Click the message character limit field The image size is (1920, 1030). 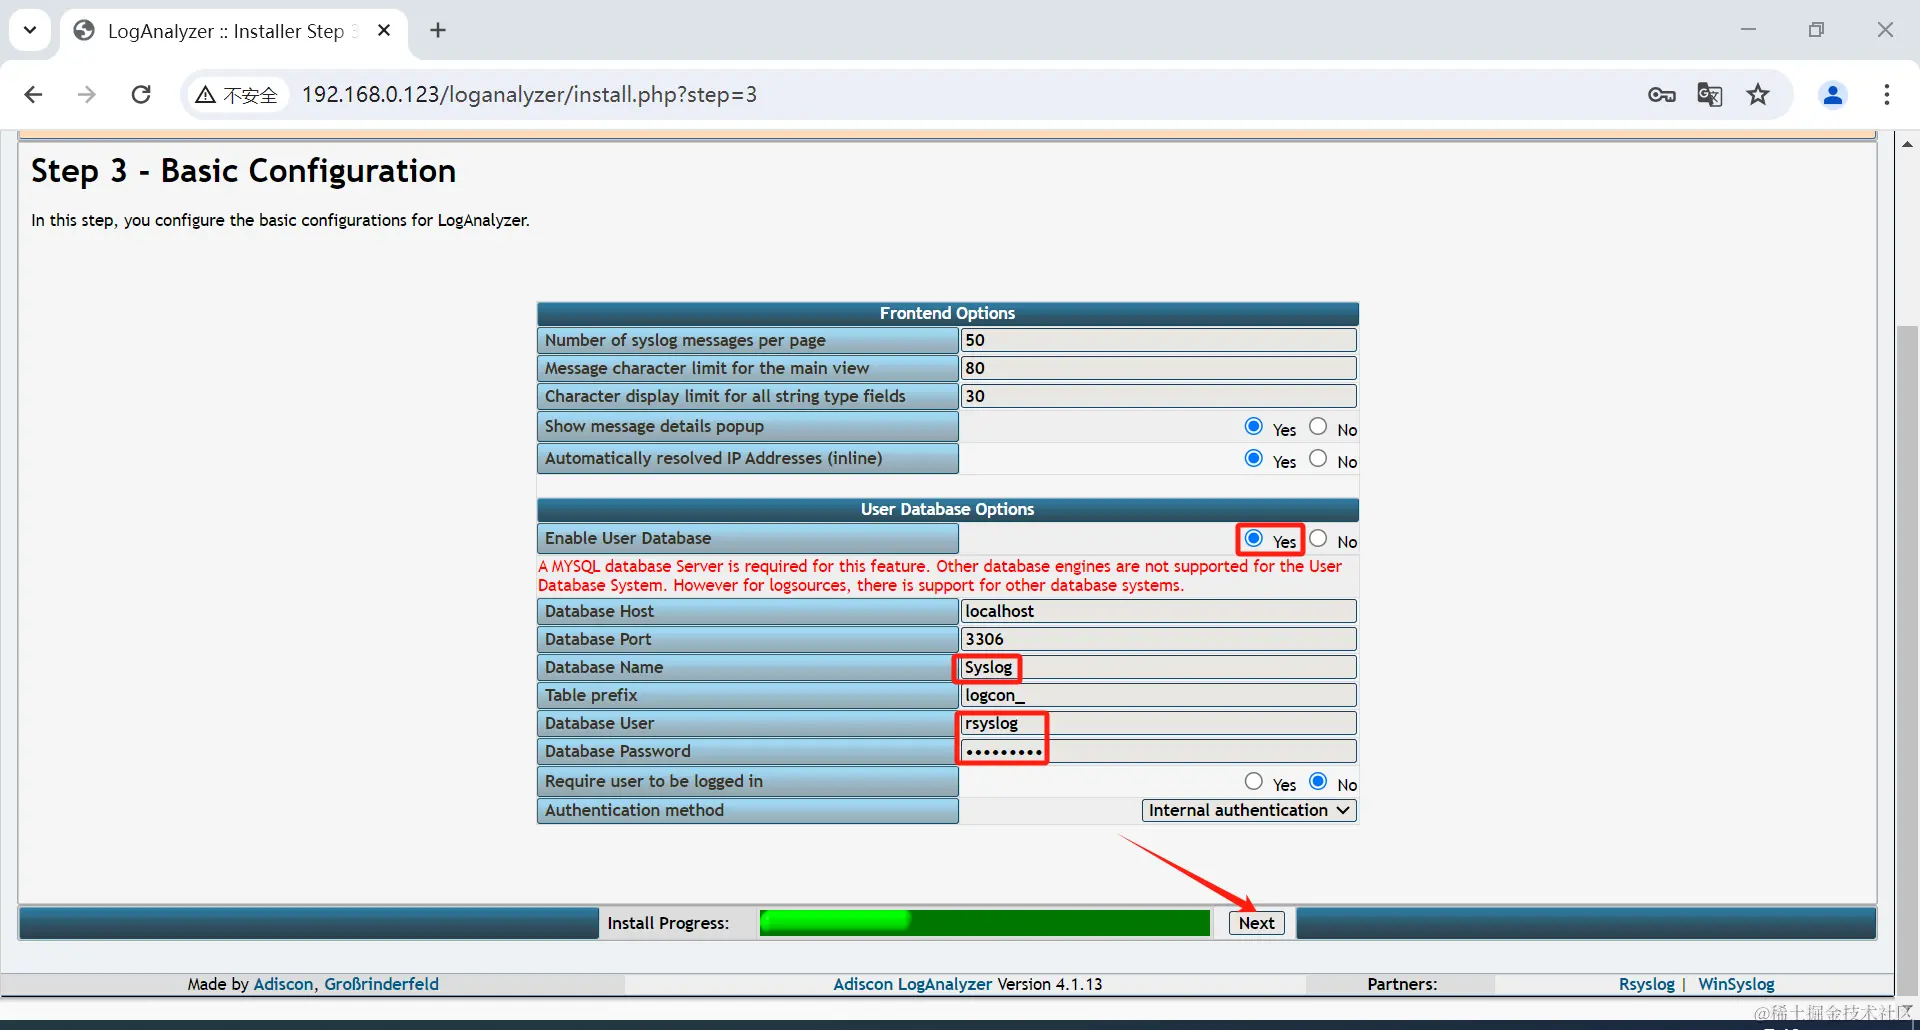coord(1158,368)
